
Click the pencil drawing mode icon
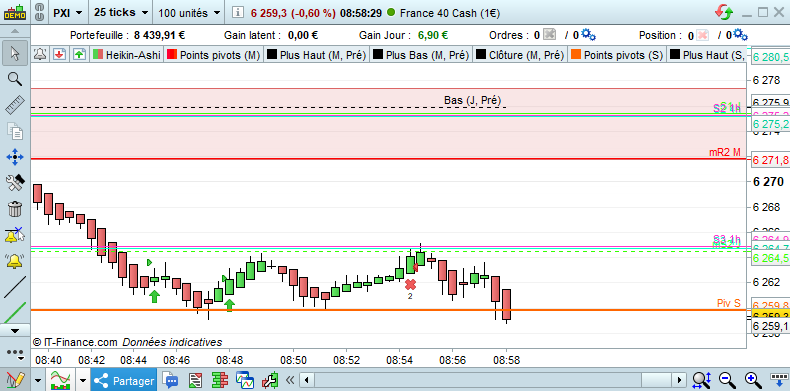pos(15,380)
